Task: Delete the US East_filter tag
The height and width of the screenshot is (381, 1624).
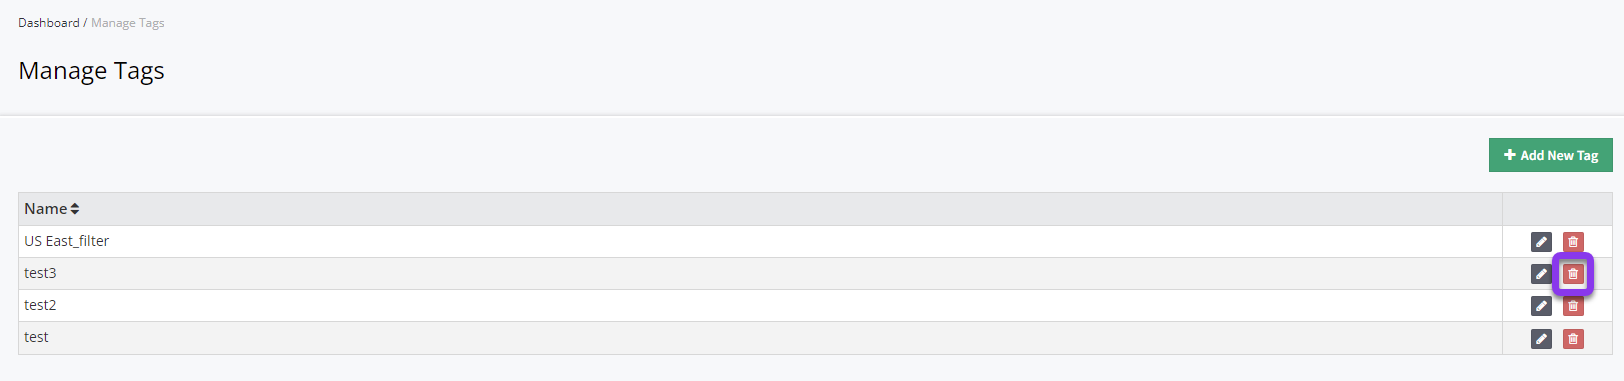Action: (1573, 242)
